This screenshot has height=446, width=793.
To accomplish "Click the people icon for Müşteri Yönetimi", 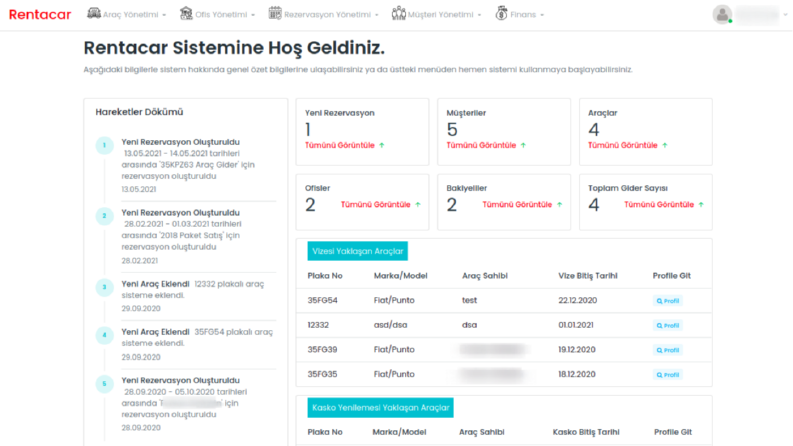I will pos(399,14).
